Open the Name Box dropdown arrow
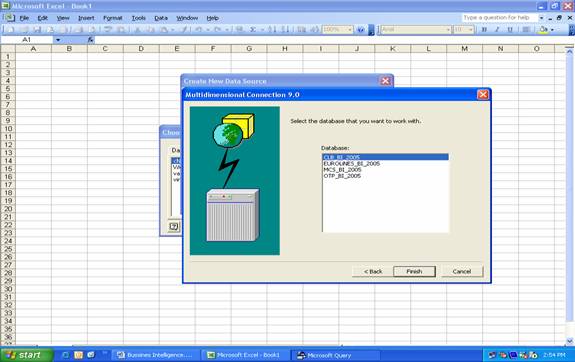Viewport: 575px width, 362px height. tap(58, 40)
